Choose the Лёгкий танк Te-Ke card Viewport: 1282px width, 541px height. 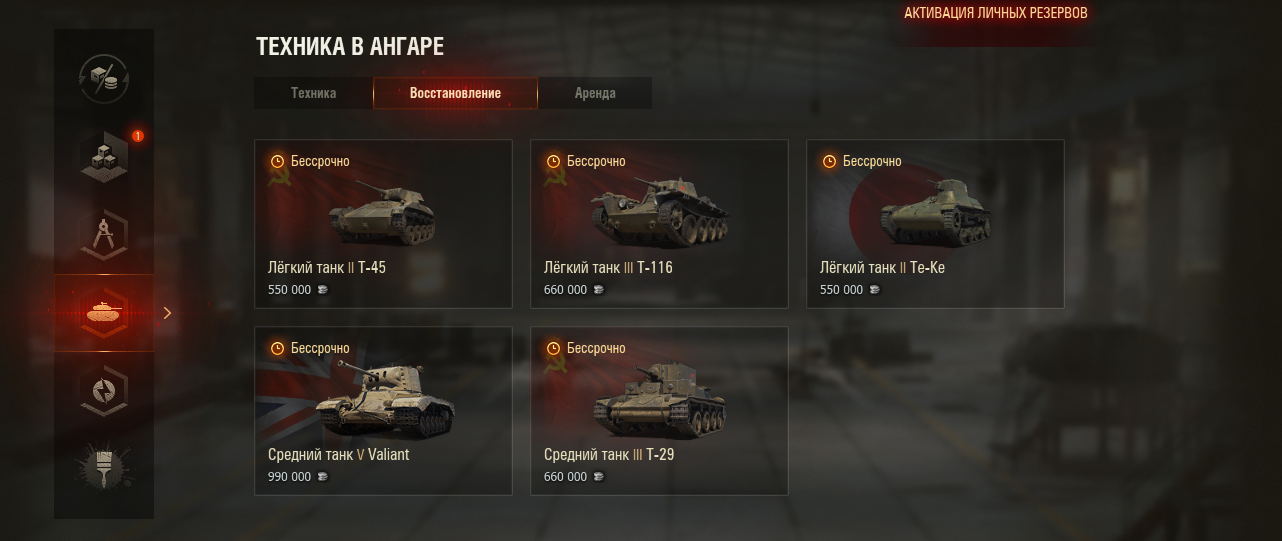pos(935,224)
